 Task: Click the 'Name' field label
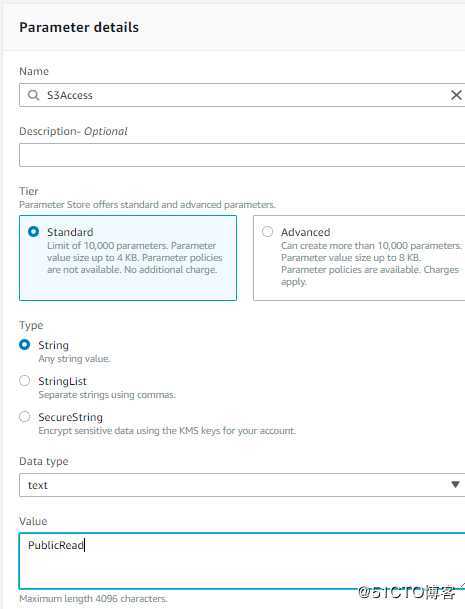34,71
